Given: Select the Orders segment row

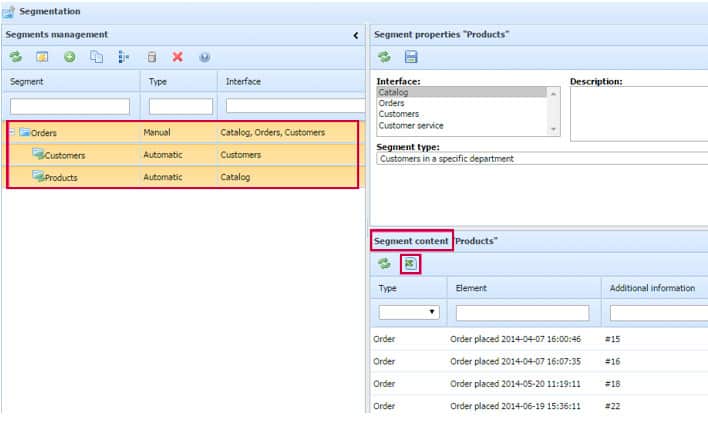Looking at the screenshot, I should point(183,132).
